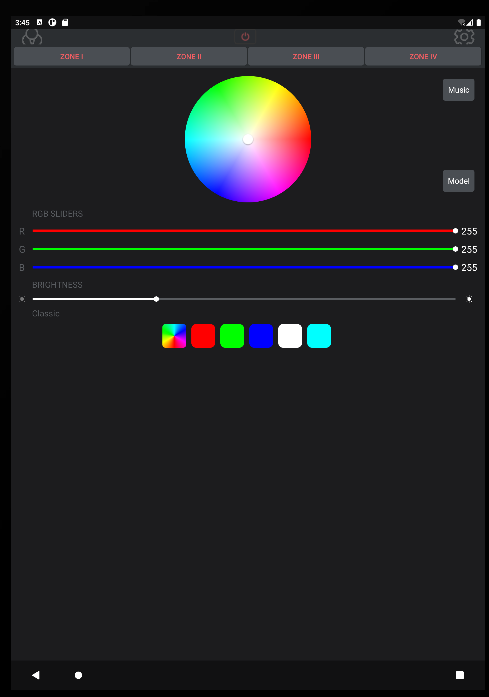489x697 pixels.
Task: Switch to ZONE II tab
Action: click(189, 56)
